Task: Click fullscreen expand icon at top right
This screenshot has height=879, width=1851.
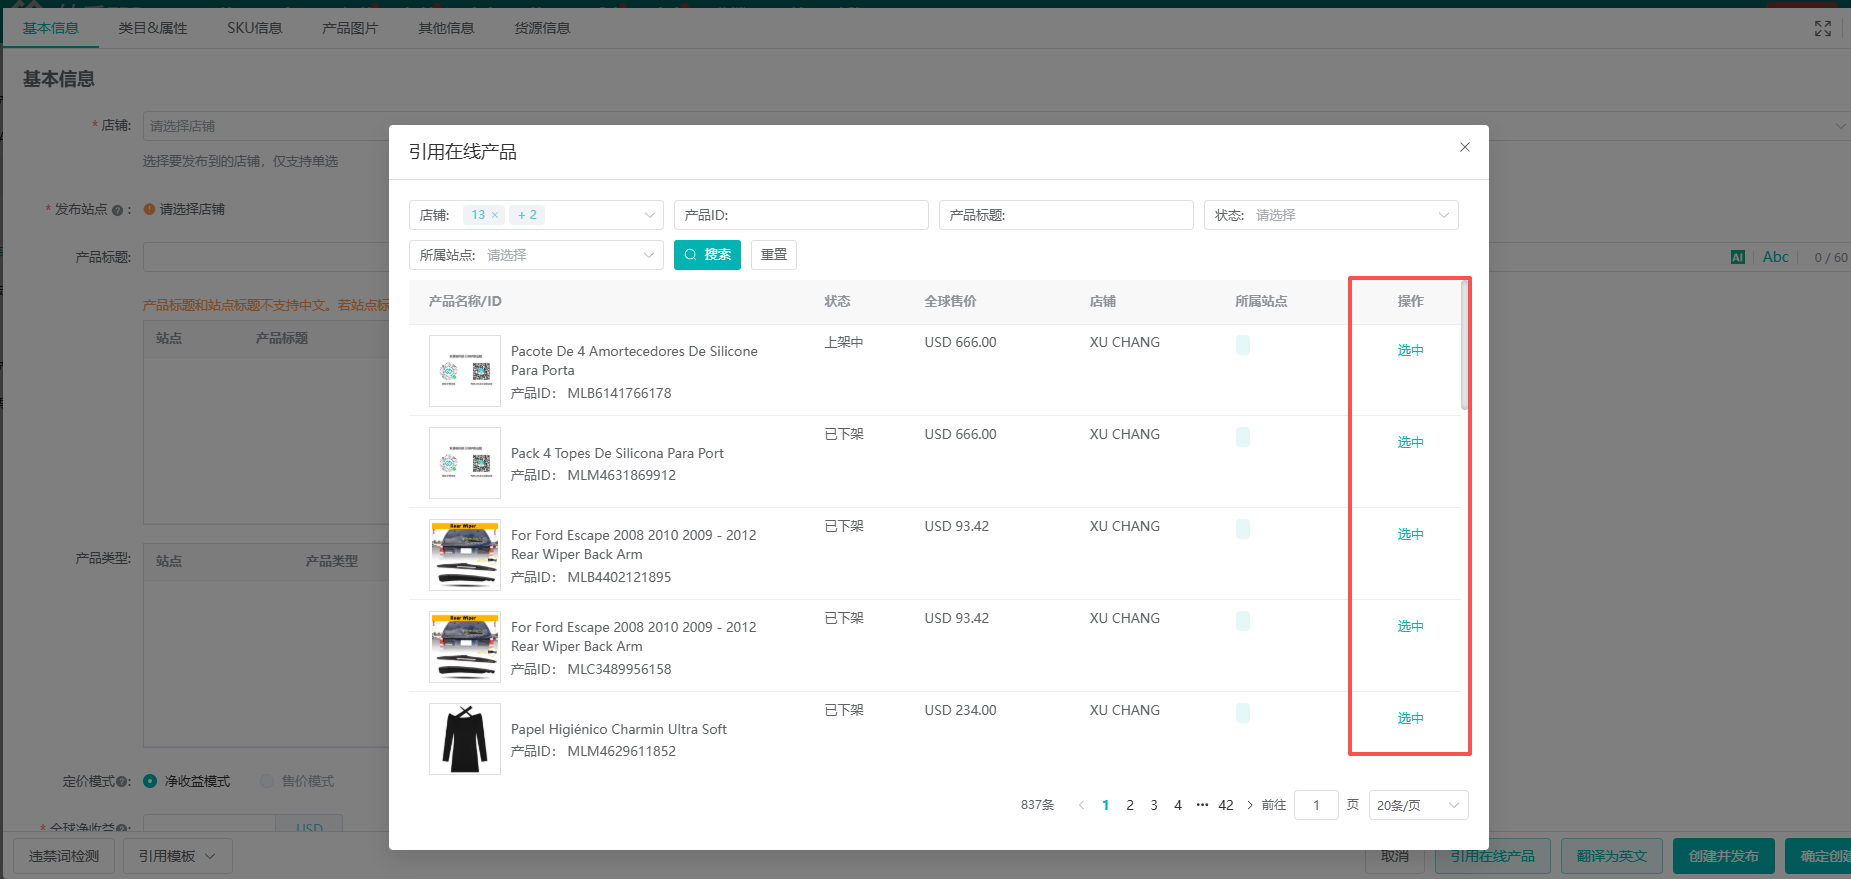Action: click(1822, 29)
